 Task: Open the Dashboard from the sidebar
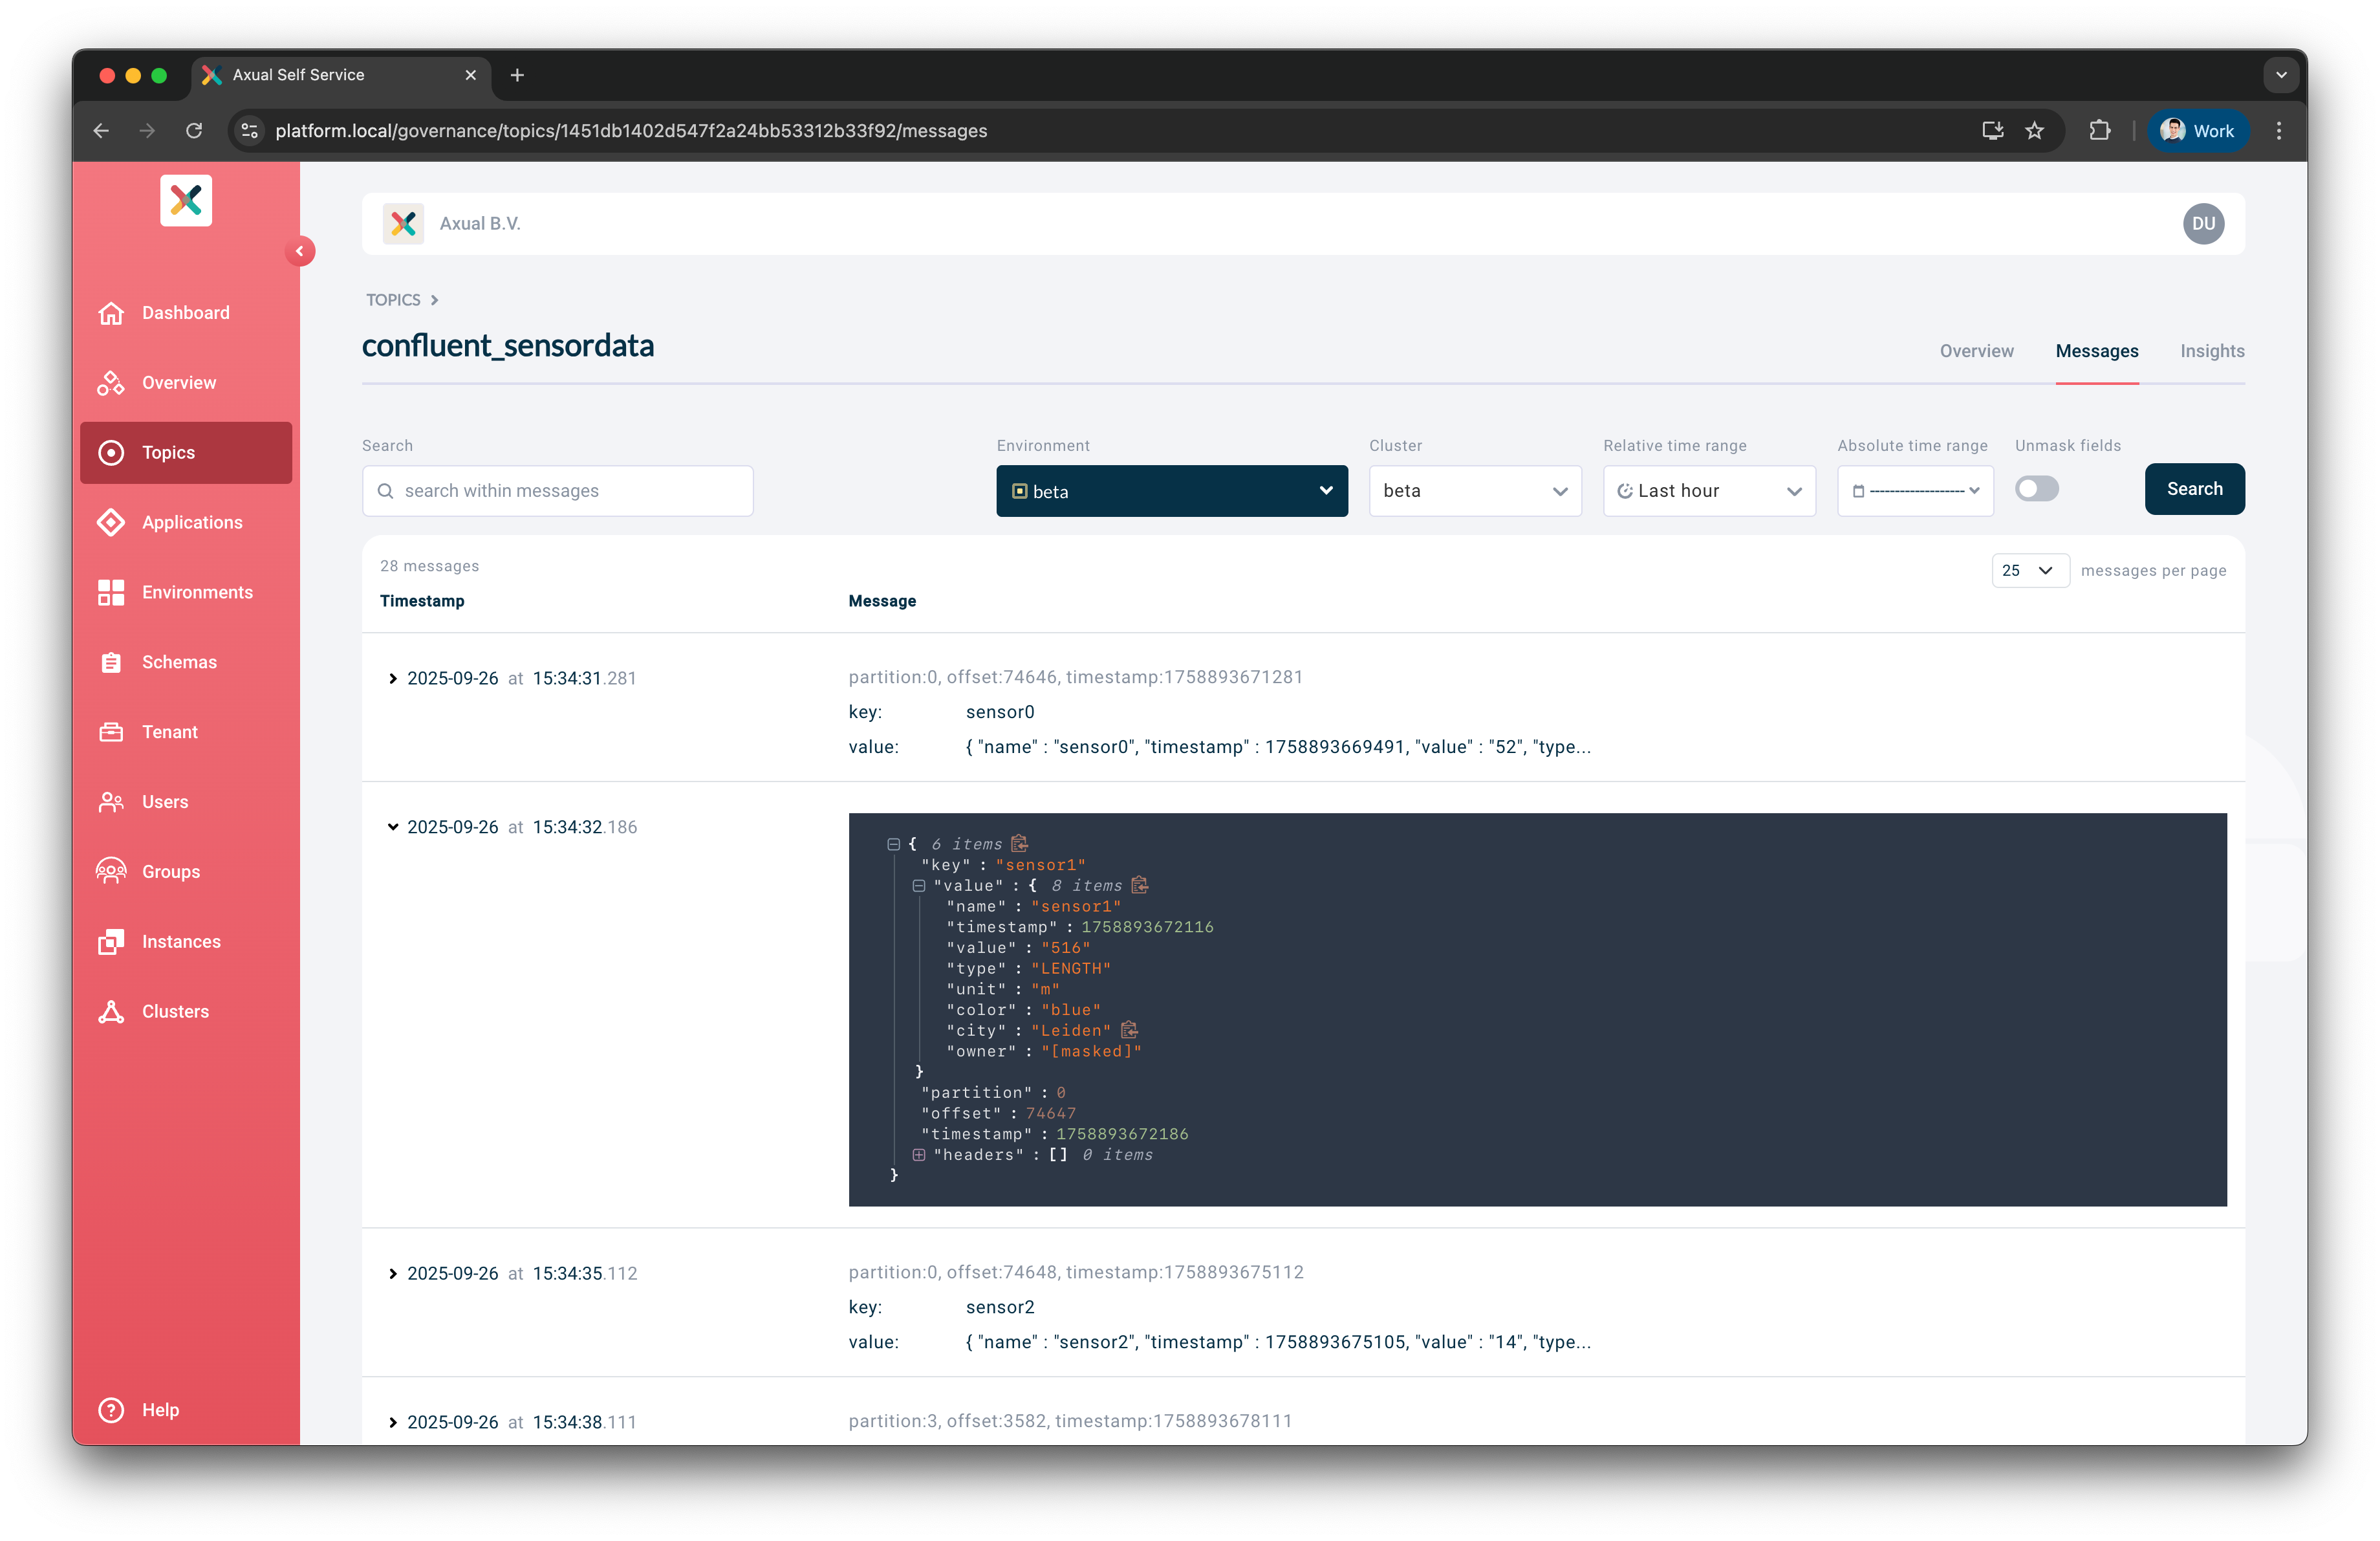[185, 312]
